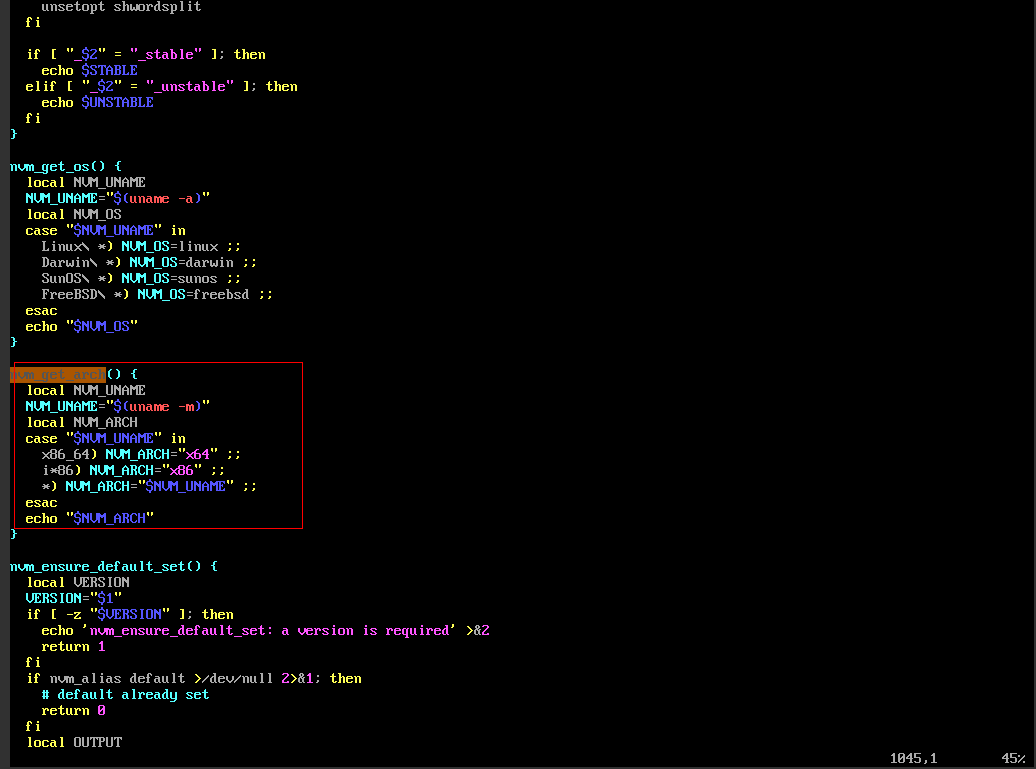Place cursor on the Linux case line
This screenshot has height=769, width=1036.
(x=140, y=246)
